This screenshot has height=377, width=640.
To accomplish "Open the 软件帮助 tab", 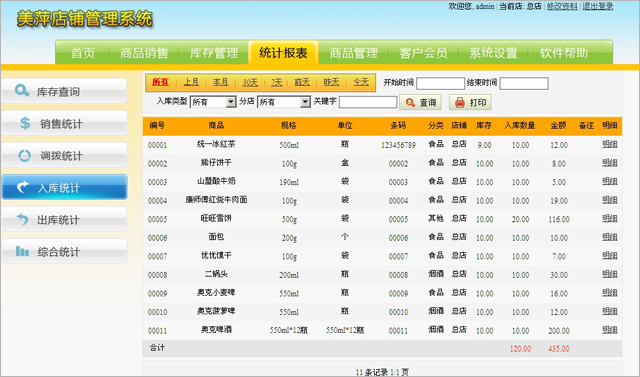I will point(564,53).
